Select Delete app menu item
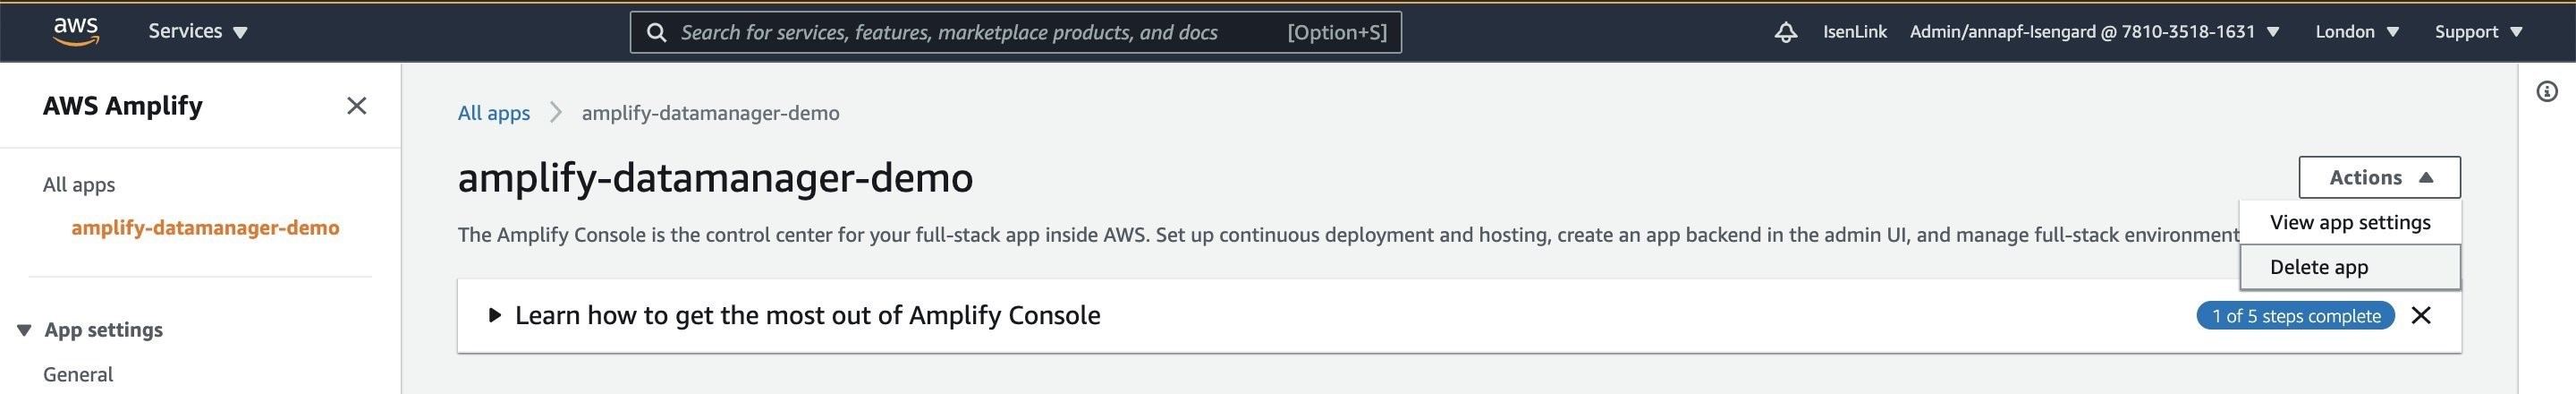This screenshot has width=2576, height=394. point(2349,267)
